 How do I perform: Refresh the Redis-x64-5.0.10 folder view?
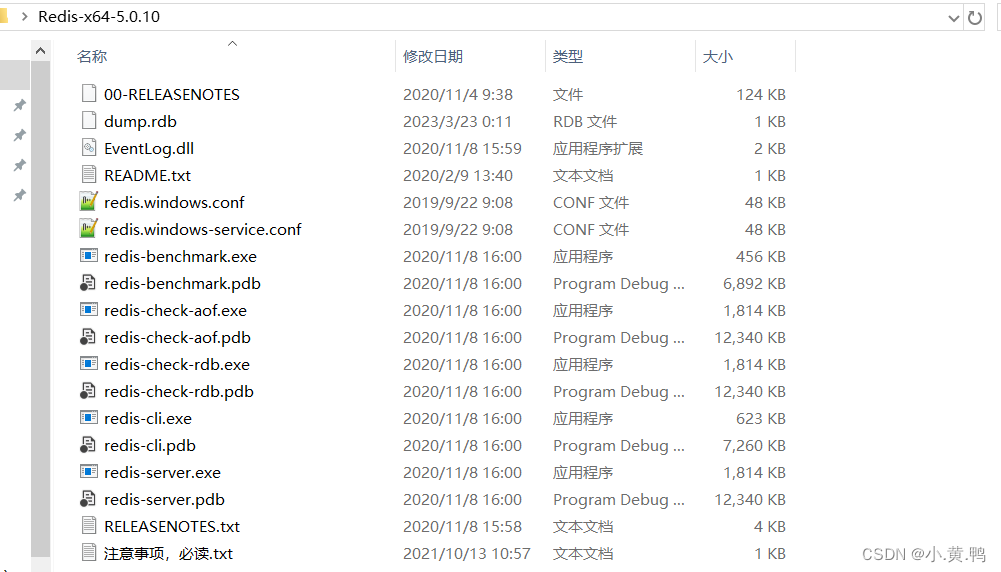[x=975, y=17]
